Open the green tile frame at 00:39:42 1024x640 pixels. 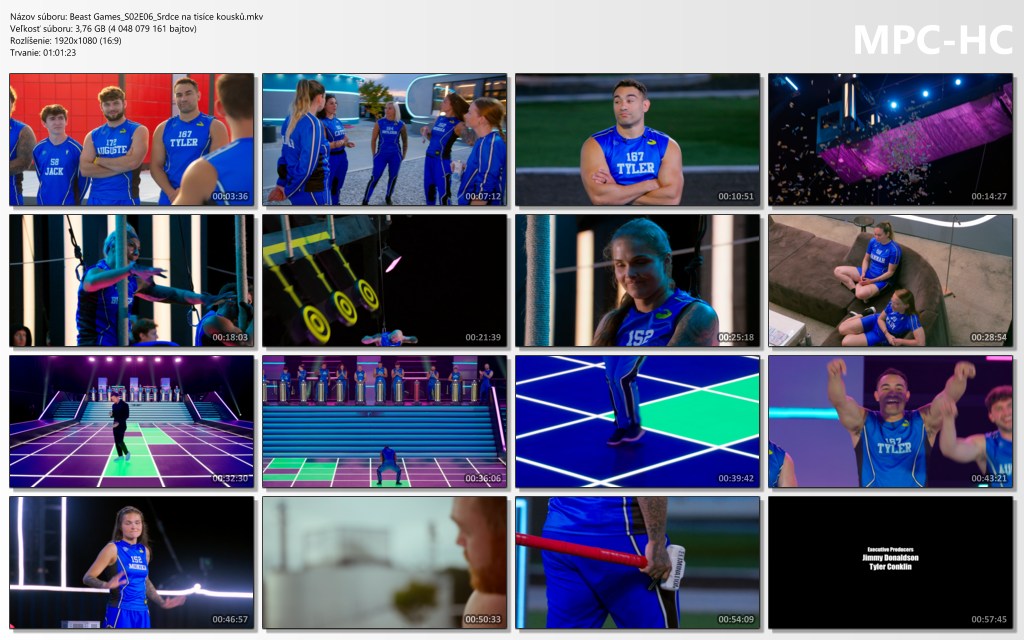[637, 421]
